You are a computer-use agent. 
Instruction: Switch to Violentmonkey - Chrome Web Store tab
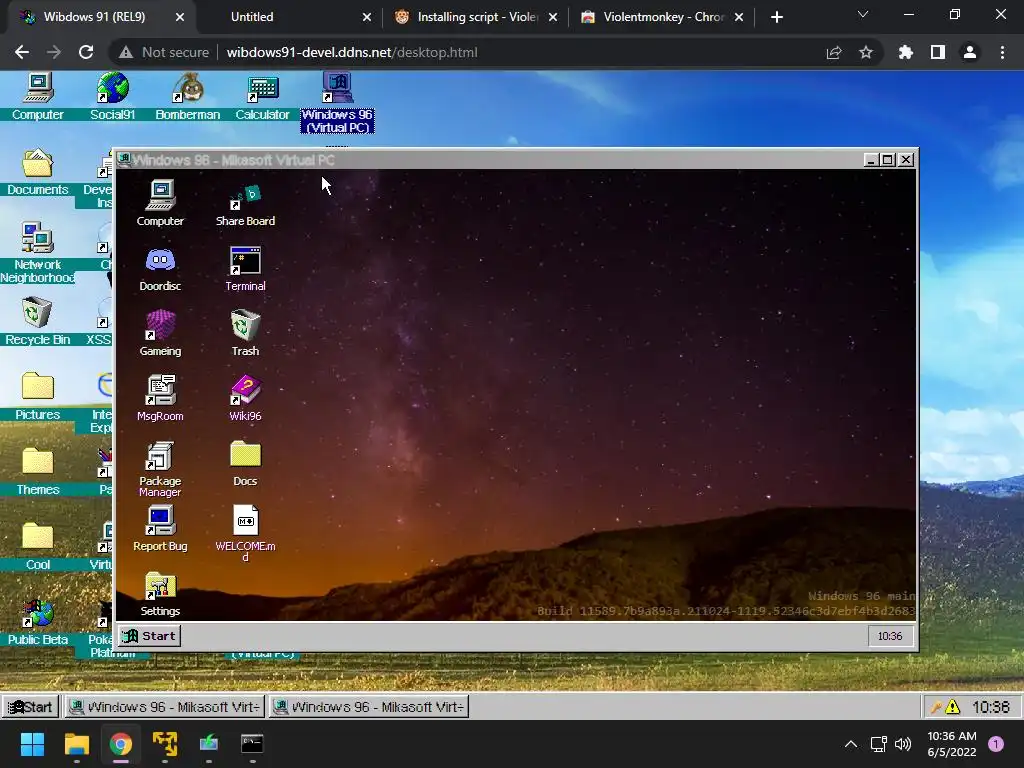point(664,17)
